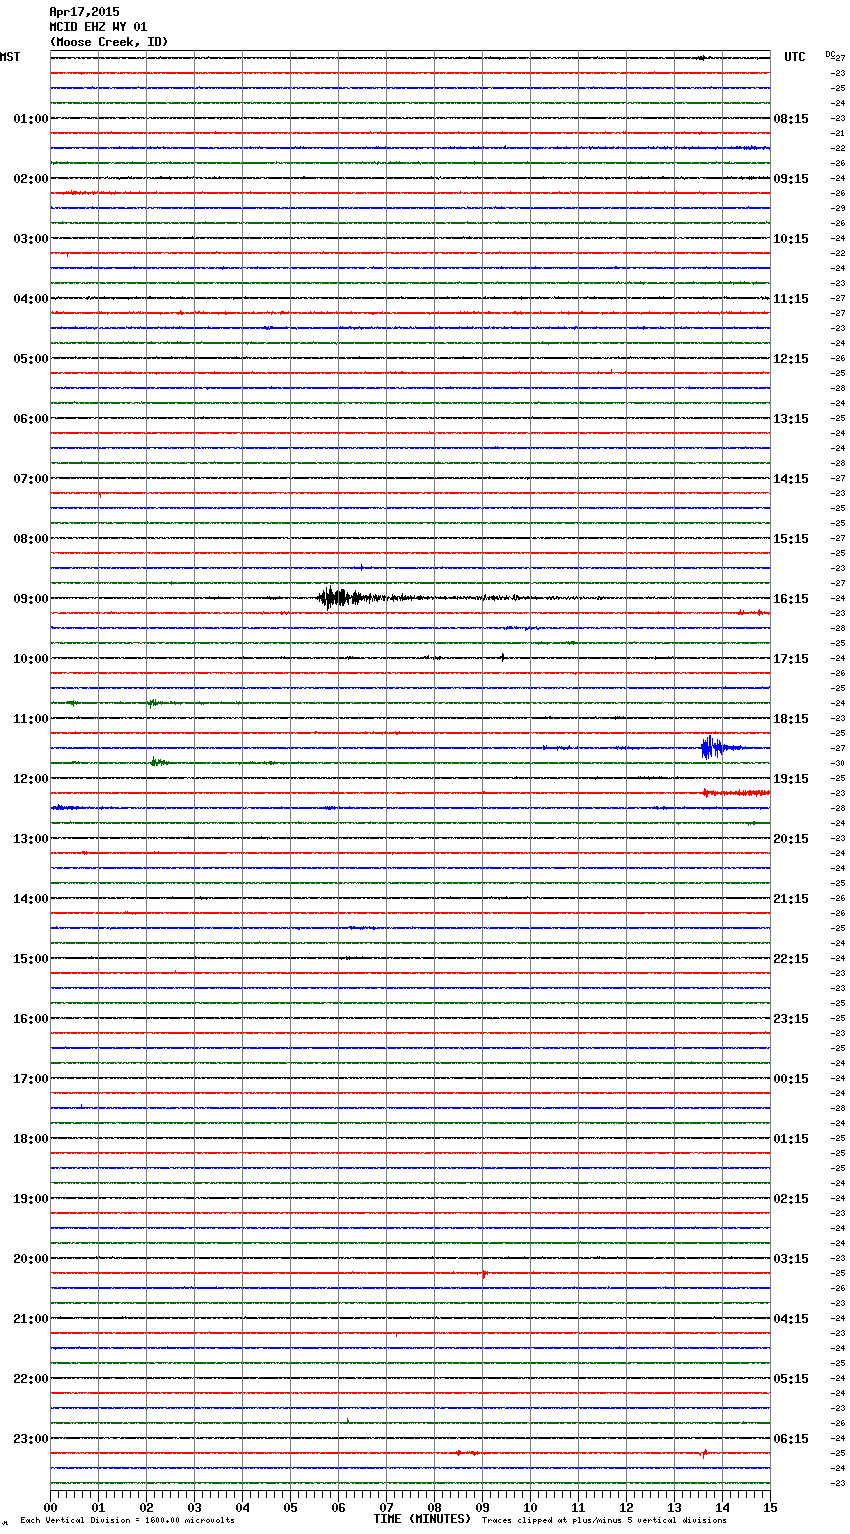Select the 21:00 MST row label
Image resolution: width=850 pixels, height=1534 pixels.
pyautogui.click(x=31, y=1319)
